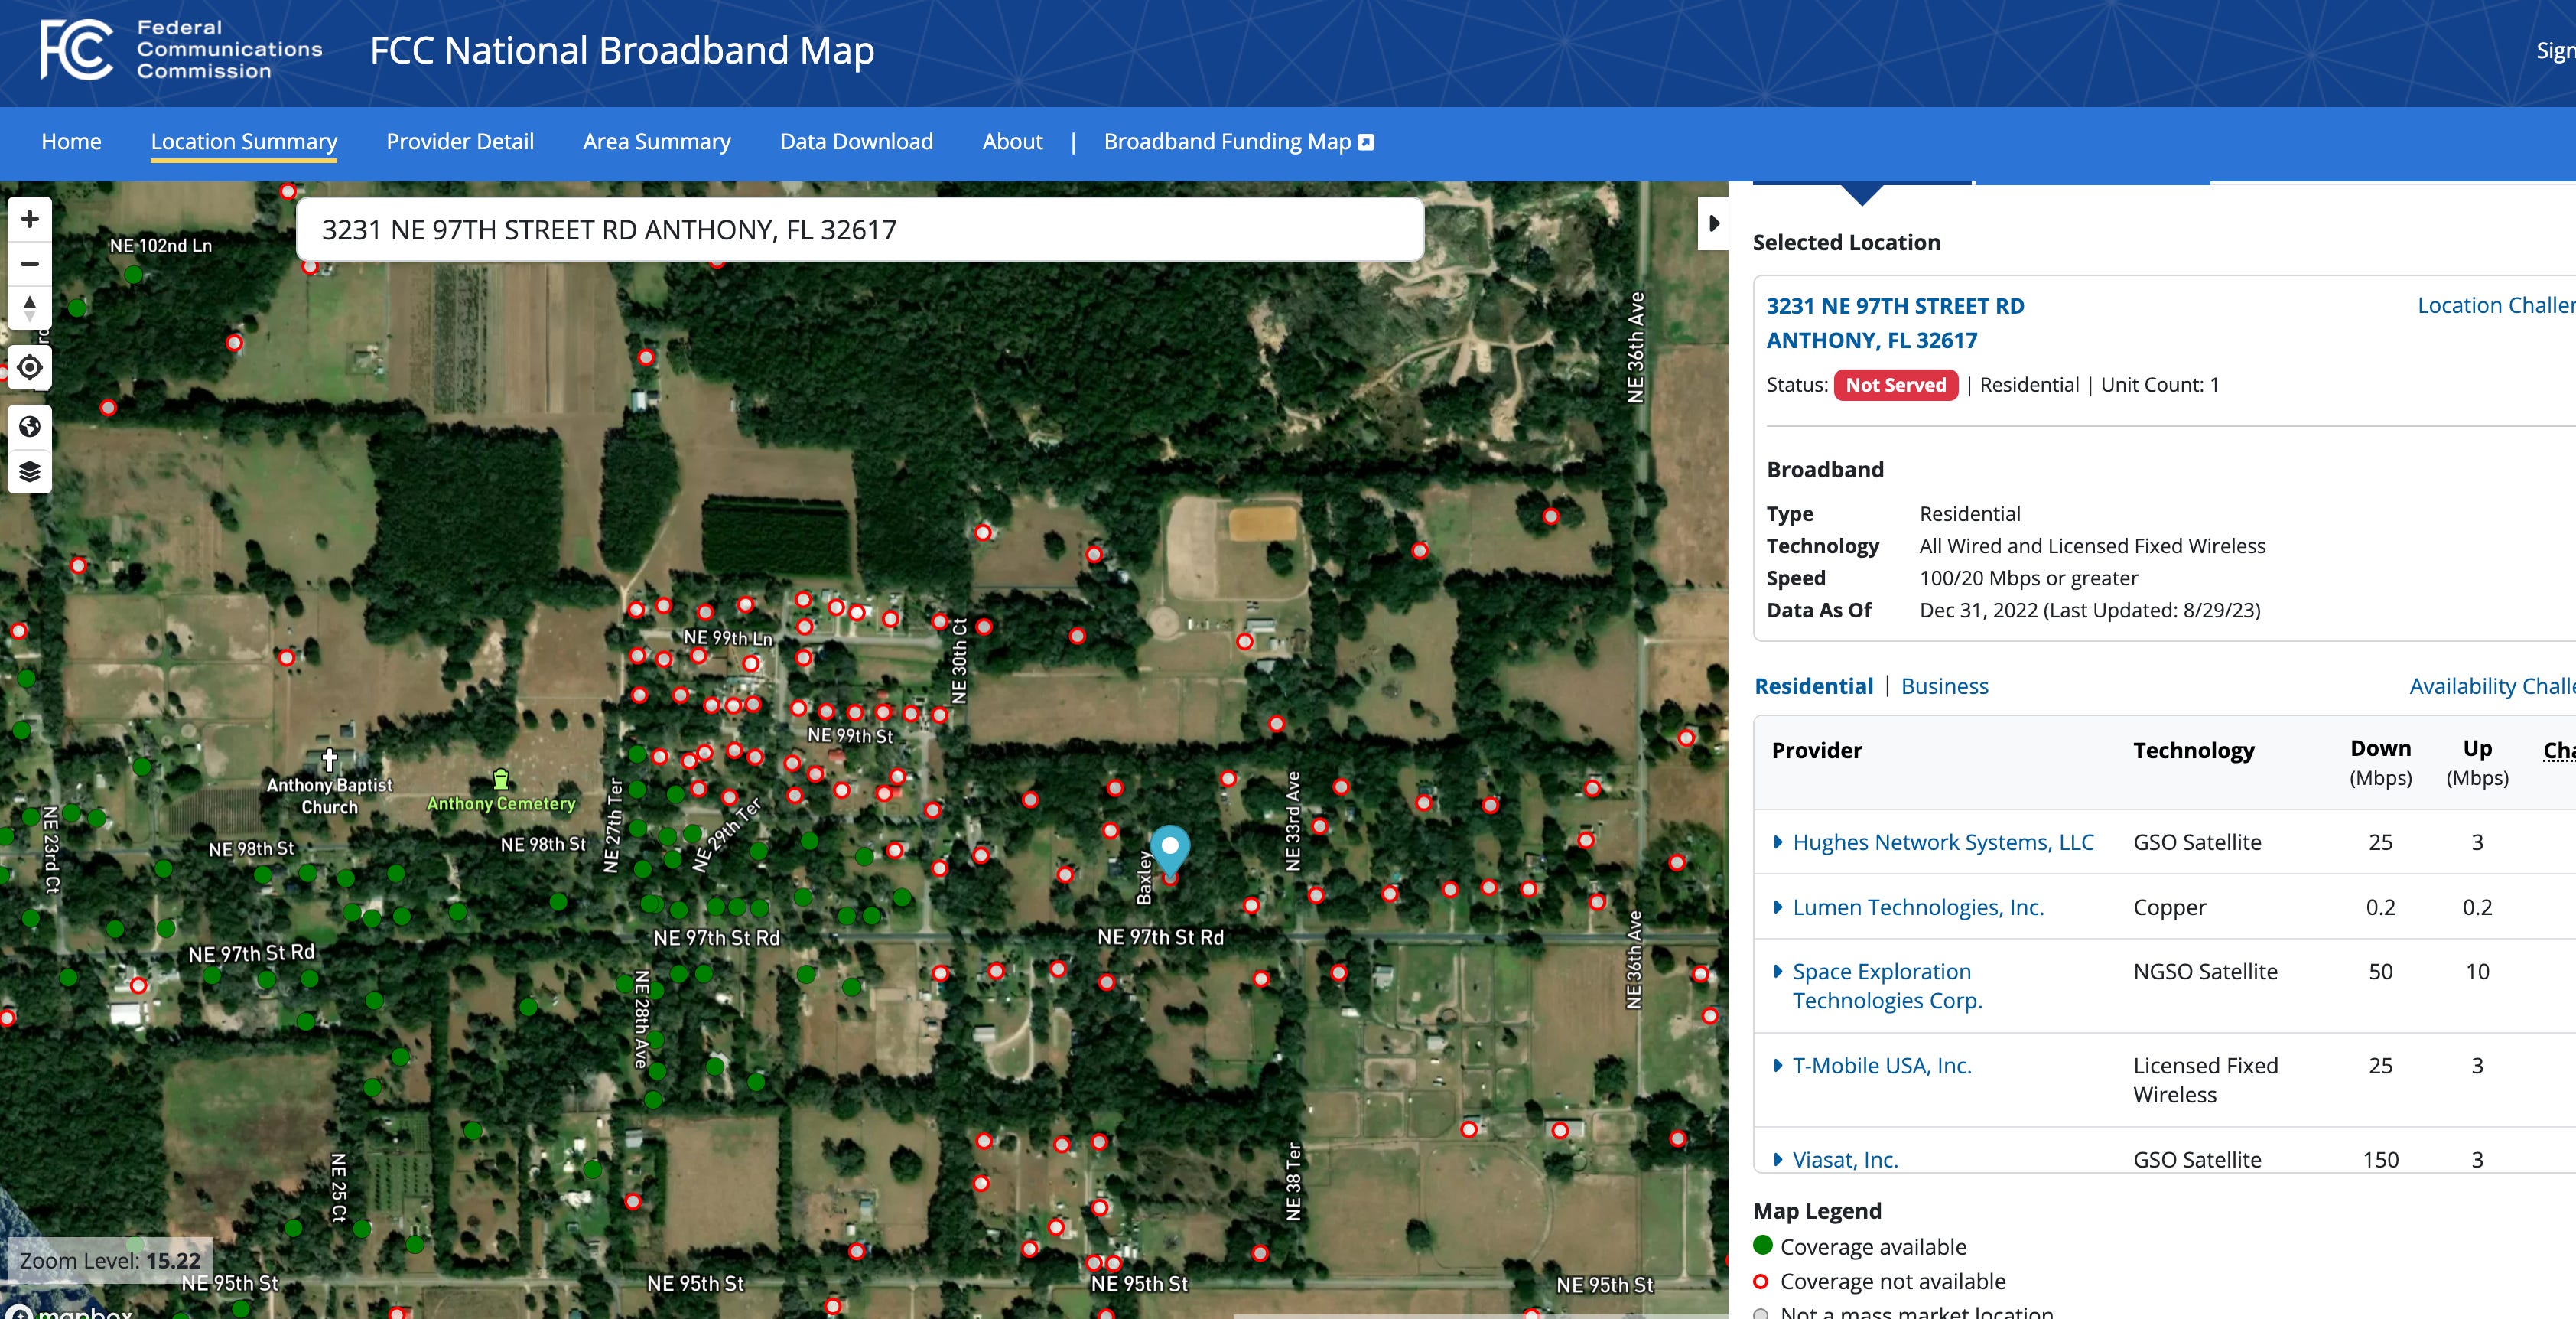The height and width of the screenshot is (1319, 2576).
Task: Click the Sign in link in header
Action: tap(2555, 50)
